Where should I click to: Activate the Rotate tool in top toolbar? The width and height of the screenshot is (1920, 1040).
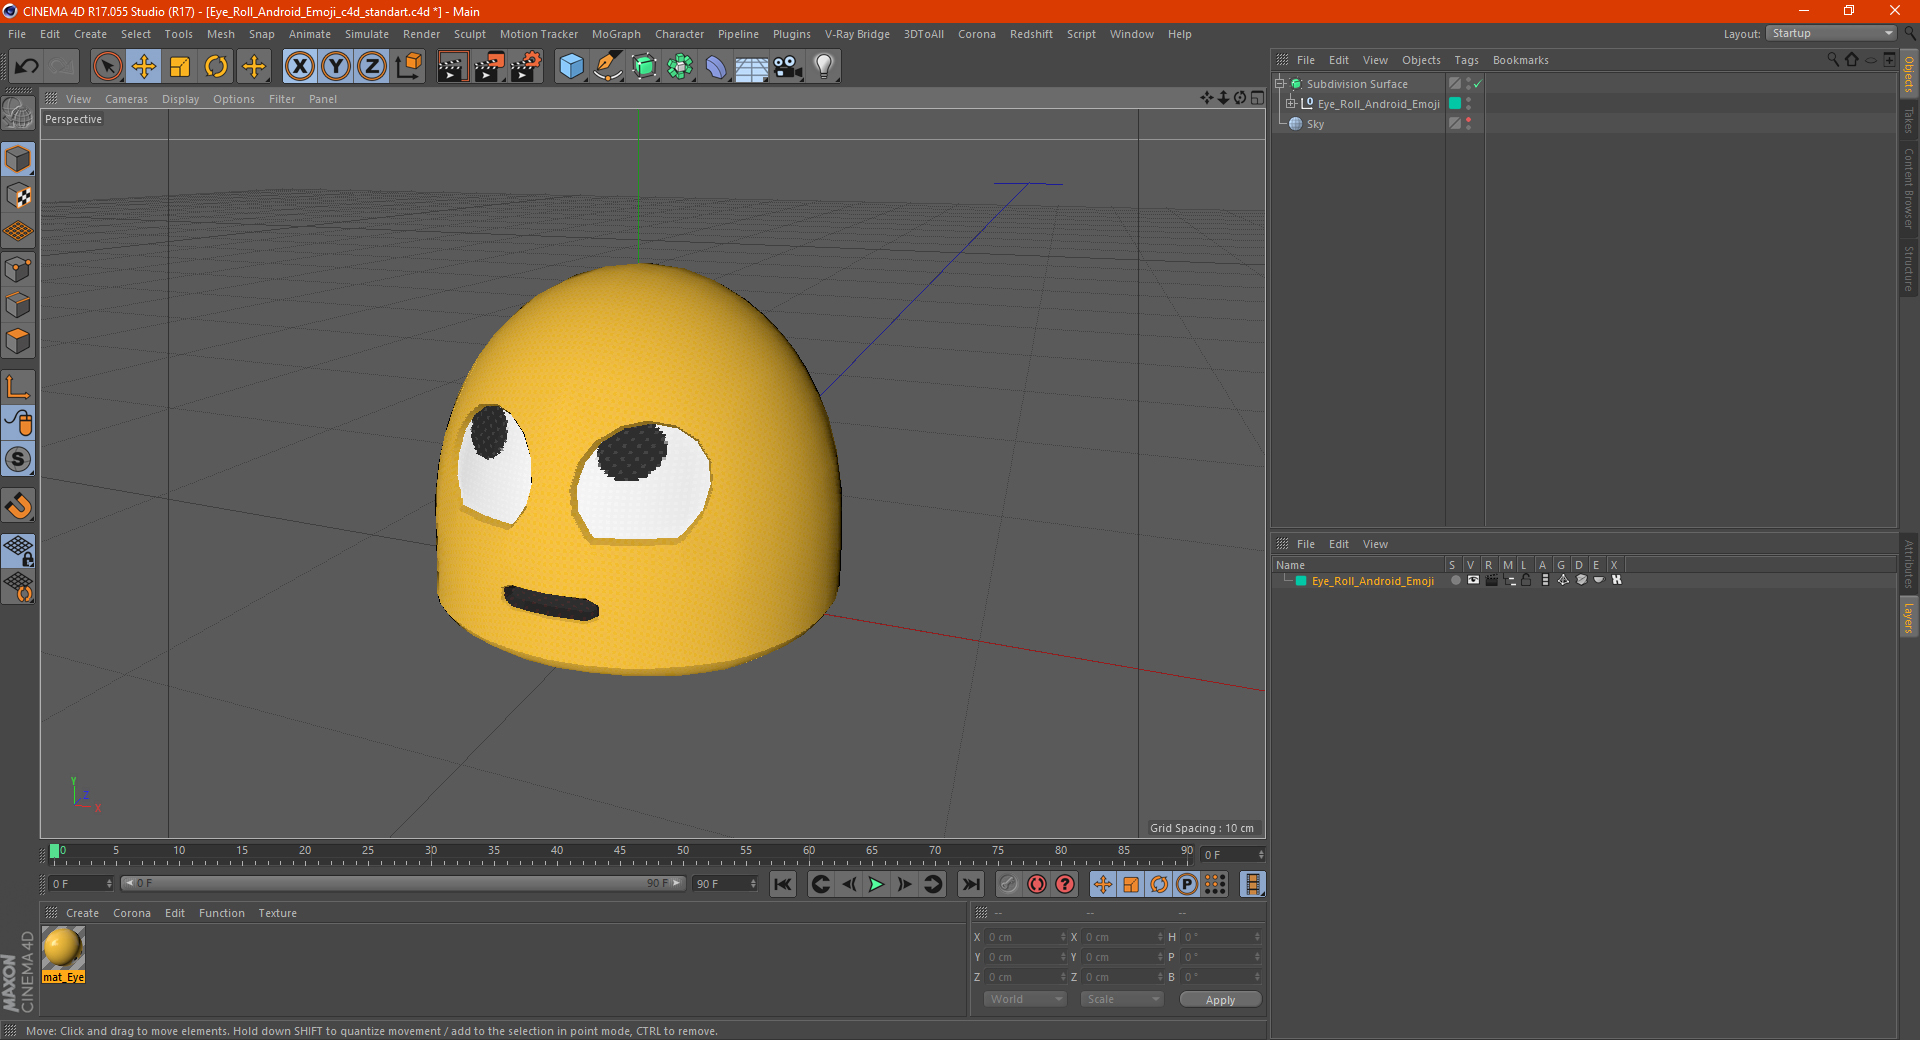pos(216,67)
